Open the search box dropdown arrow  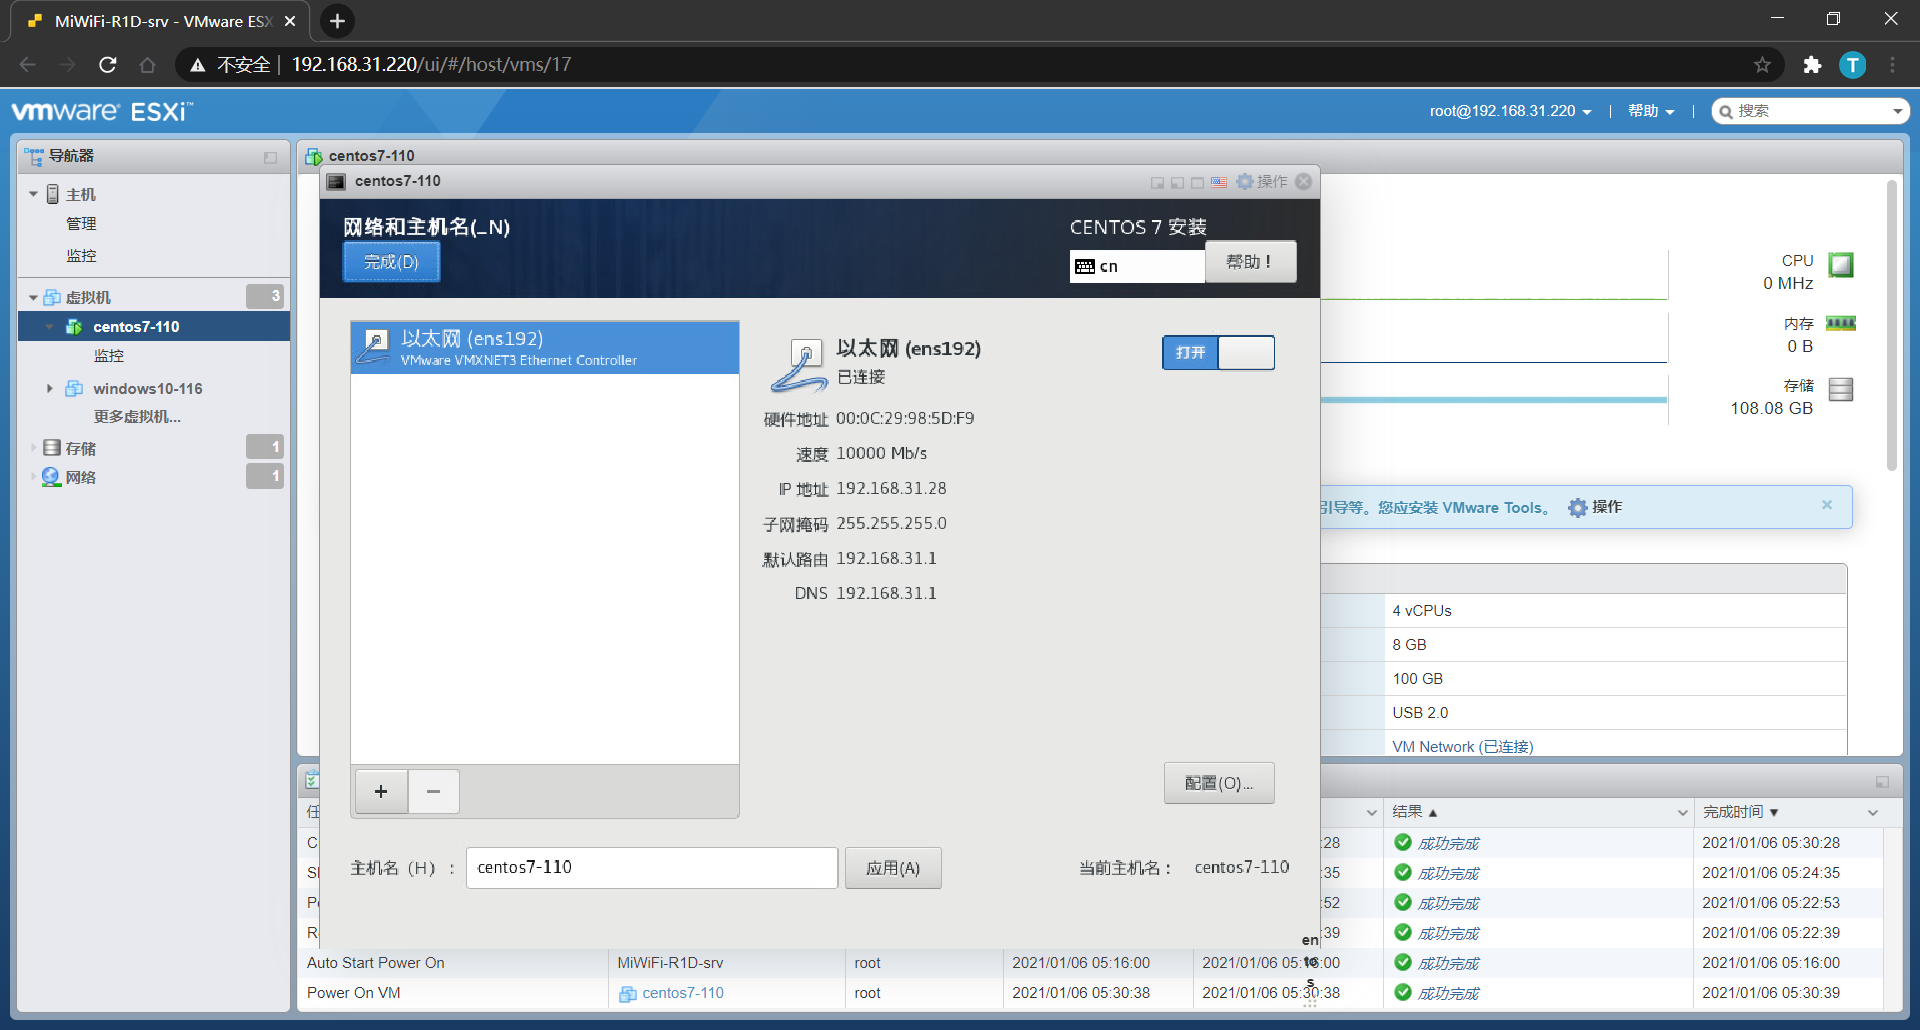click(x=1897, y=111)
